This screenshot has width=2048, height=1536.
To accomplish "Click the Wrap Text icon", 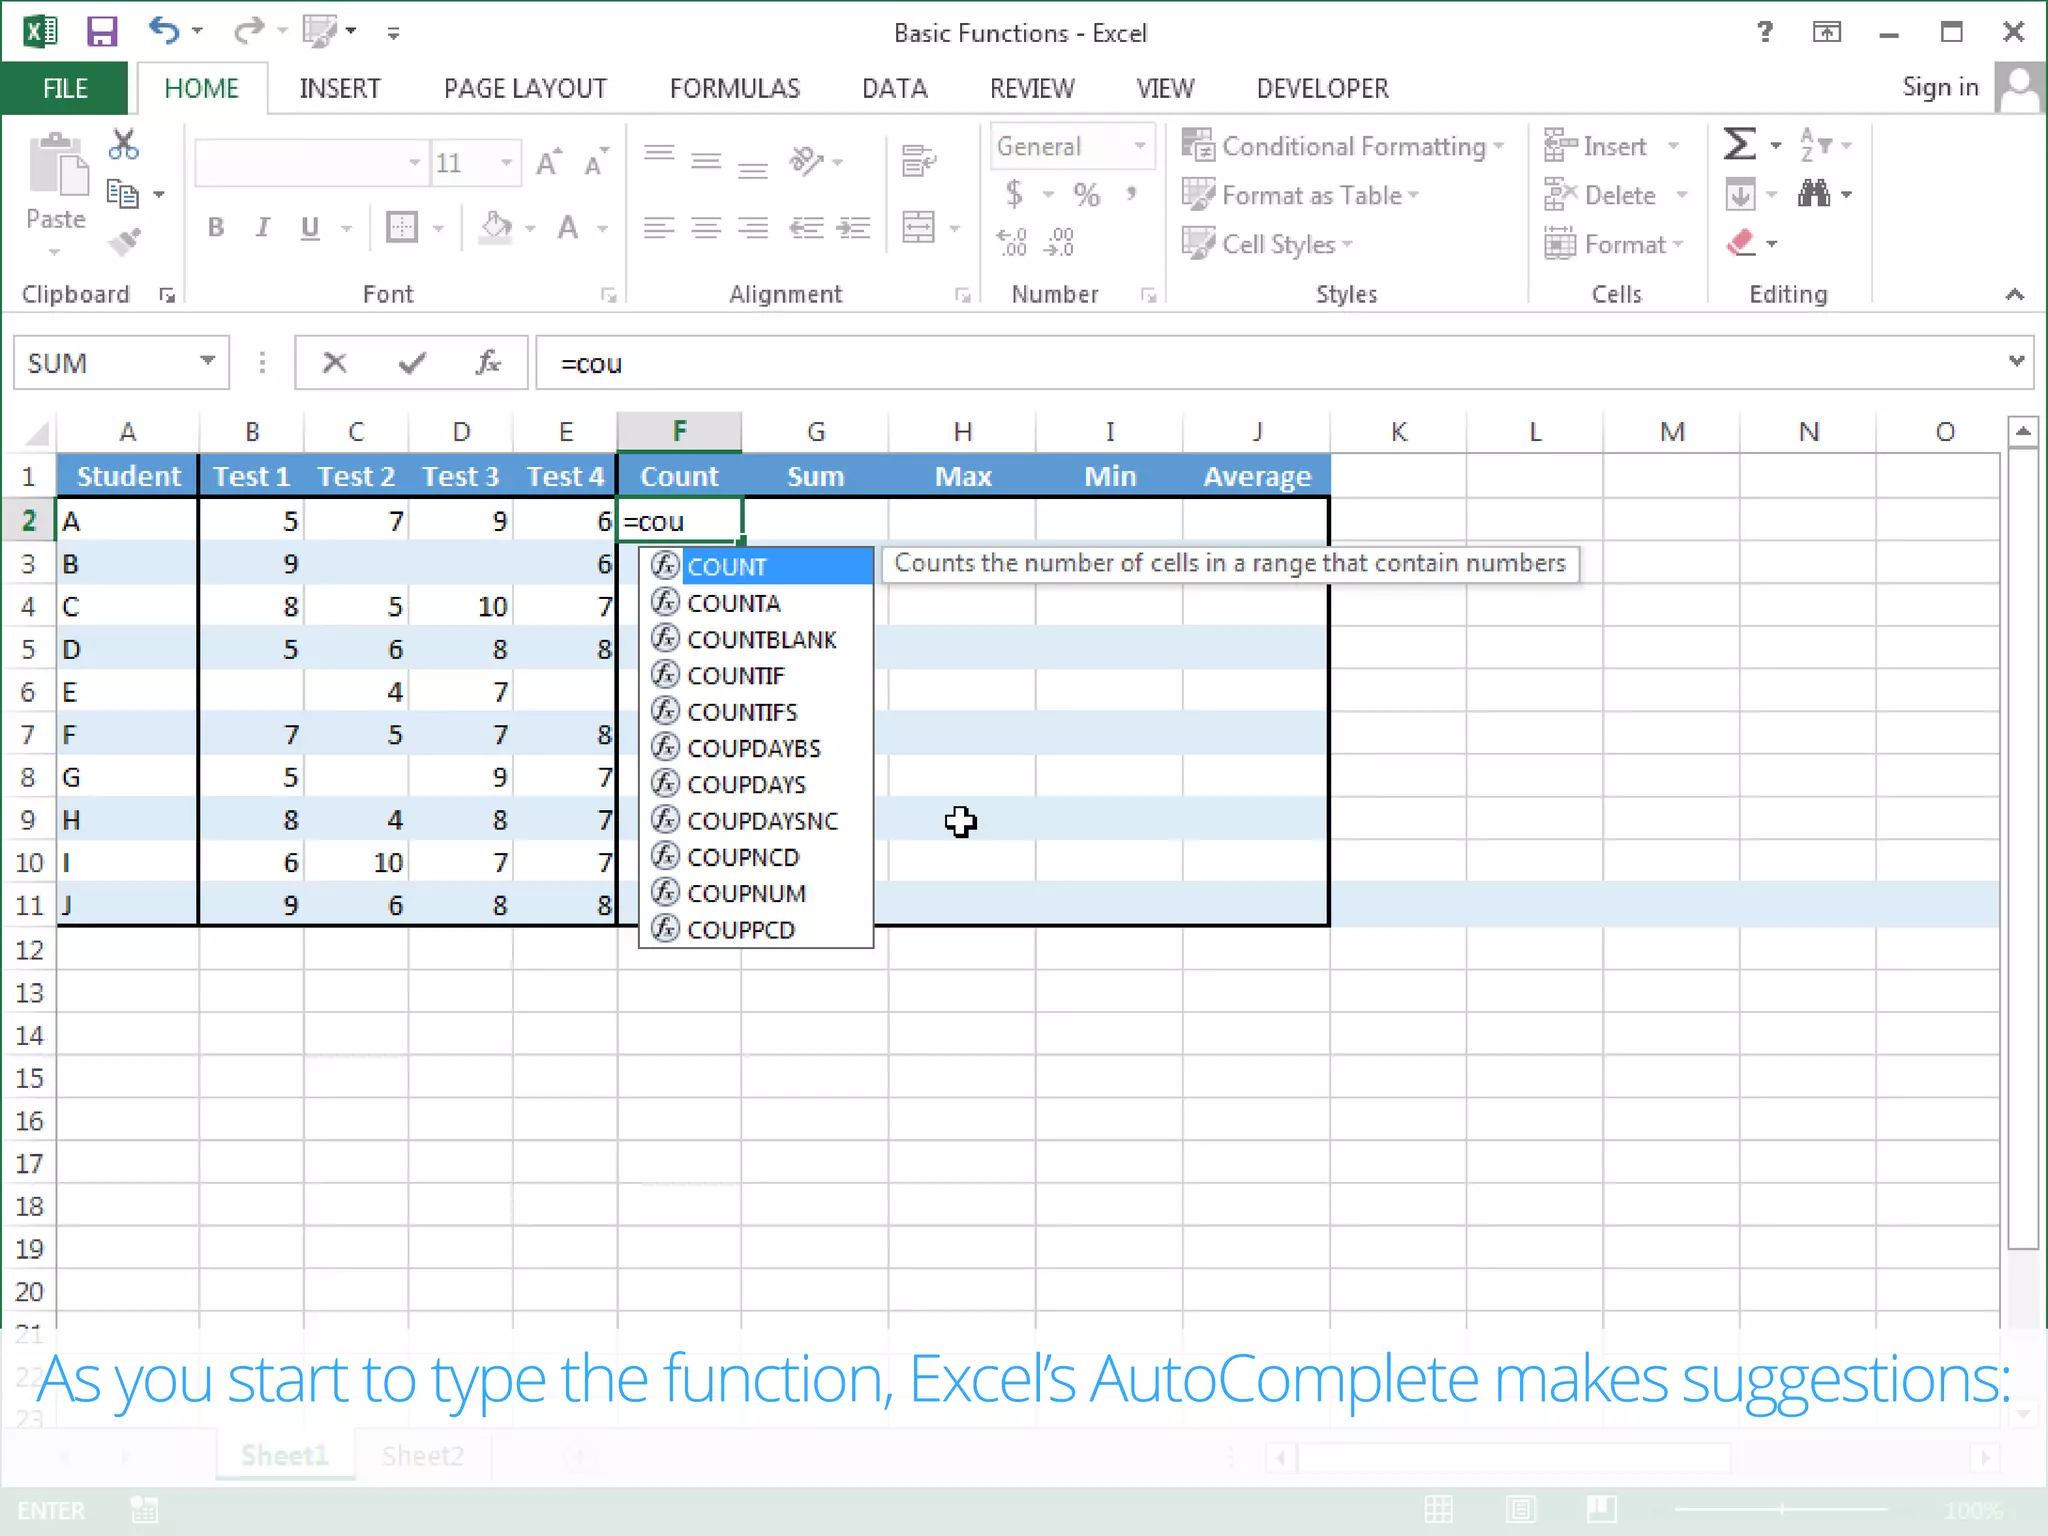I will 918,160.
